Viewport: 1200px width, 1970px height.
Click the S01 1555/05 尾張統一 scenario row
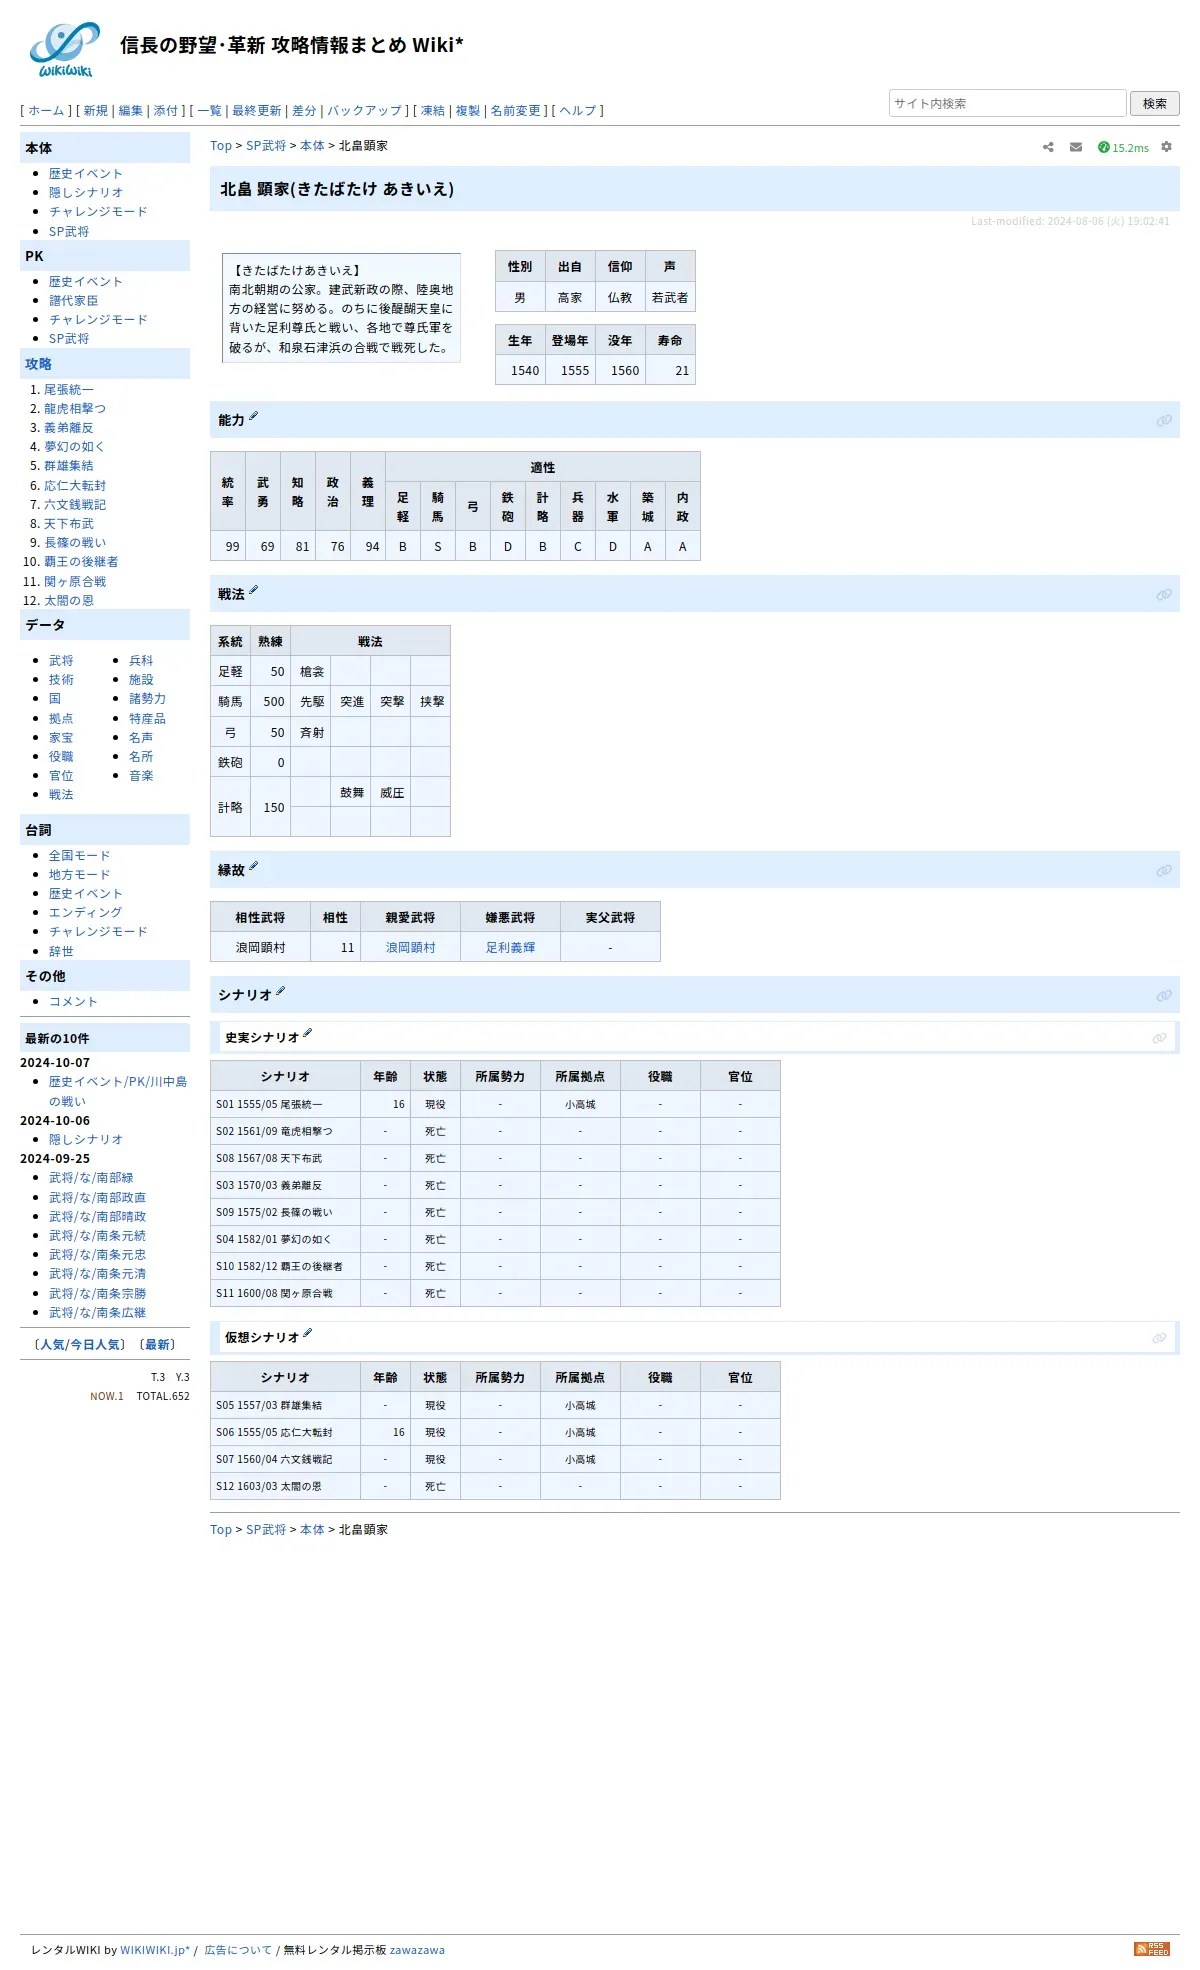click(x=495, y=1104)
